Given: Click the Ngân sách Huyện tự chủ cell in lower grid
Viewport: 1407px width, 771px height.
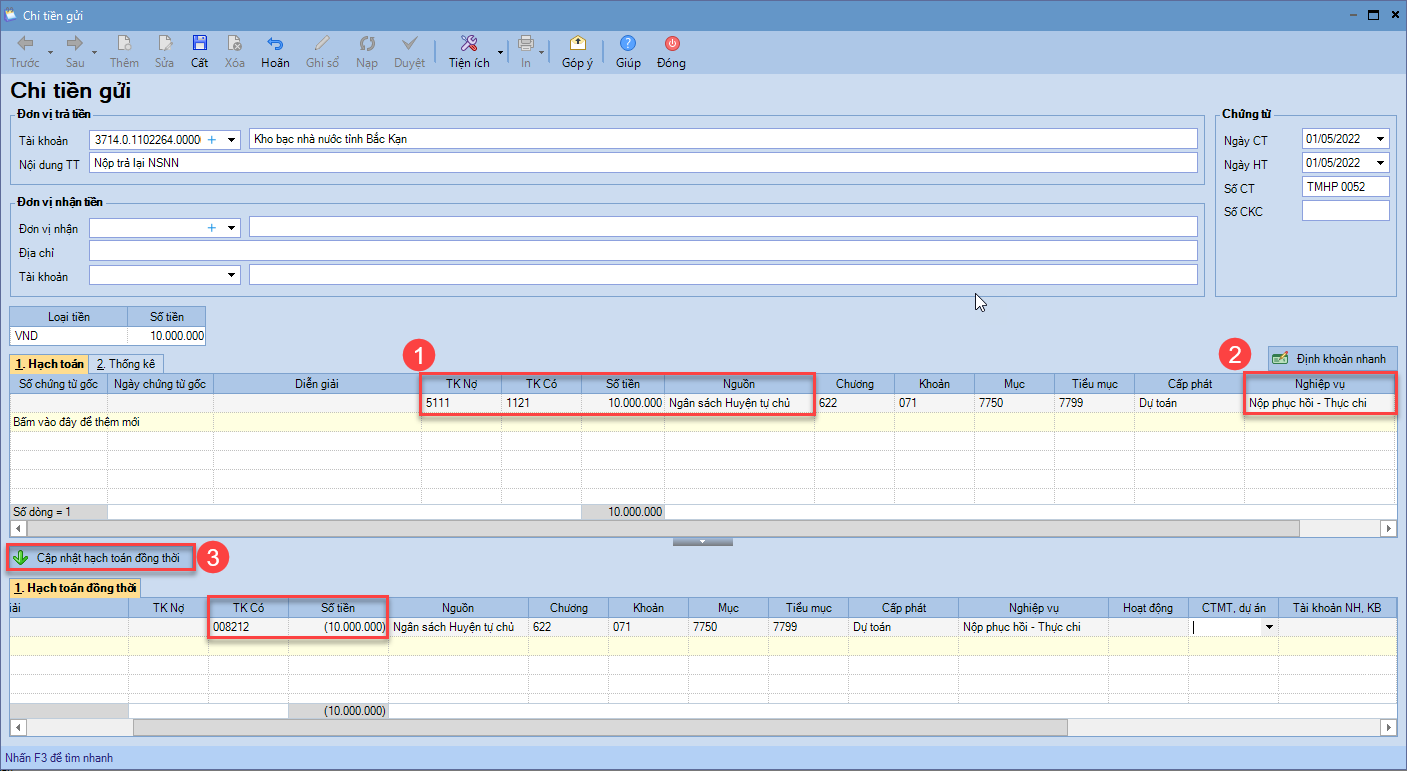Looking at the screenshot, I should (458, 627).
